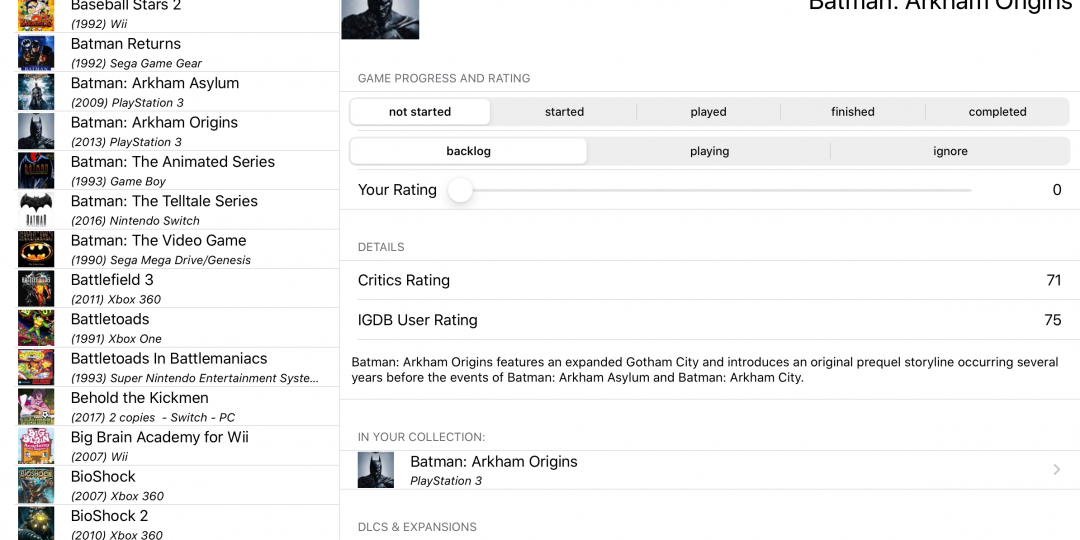This screenshot has height=540, width=1080.
Task: Click Behold the Kickmen cover icon
Action: pos(36,407)
